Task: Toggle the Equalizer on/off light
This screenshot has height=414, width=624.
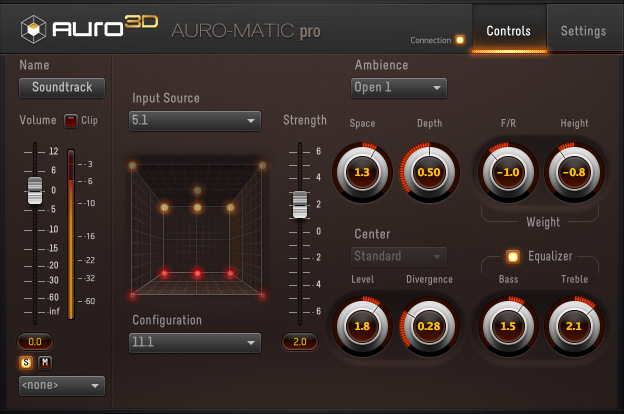Action: coord(513,257)
